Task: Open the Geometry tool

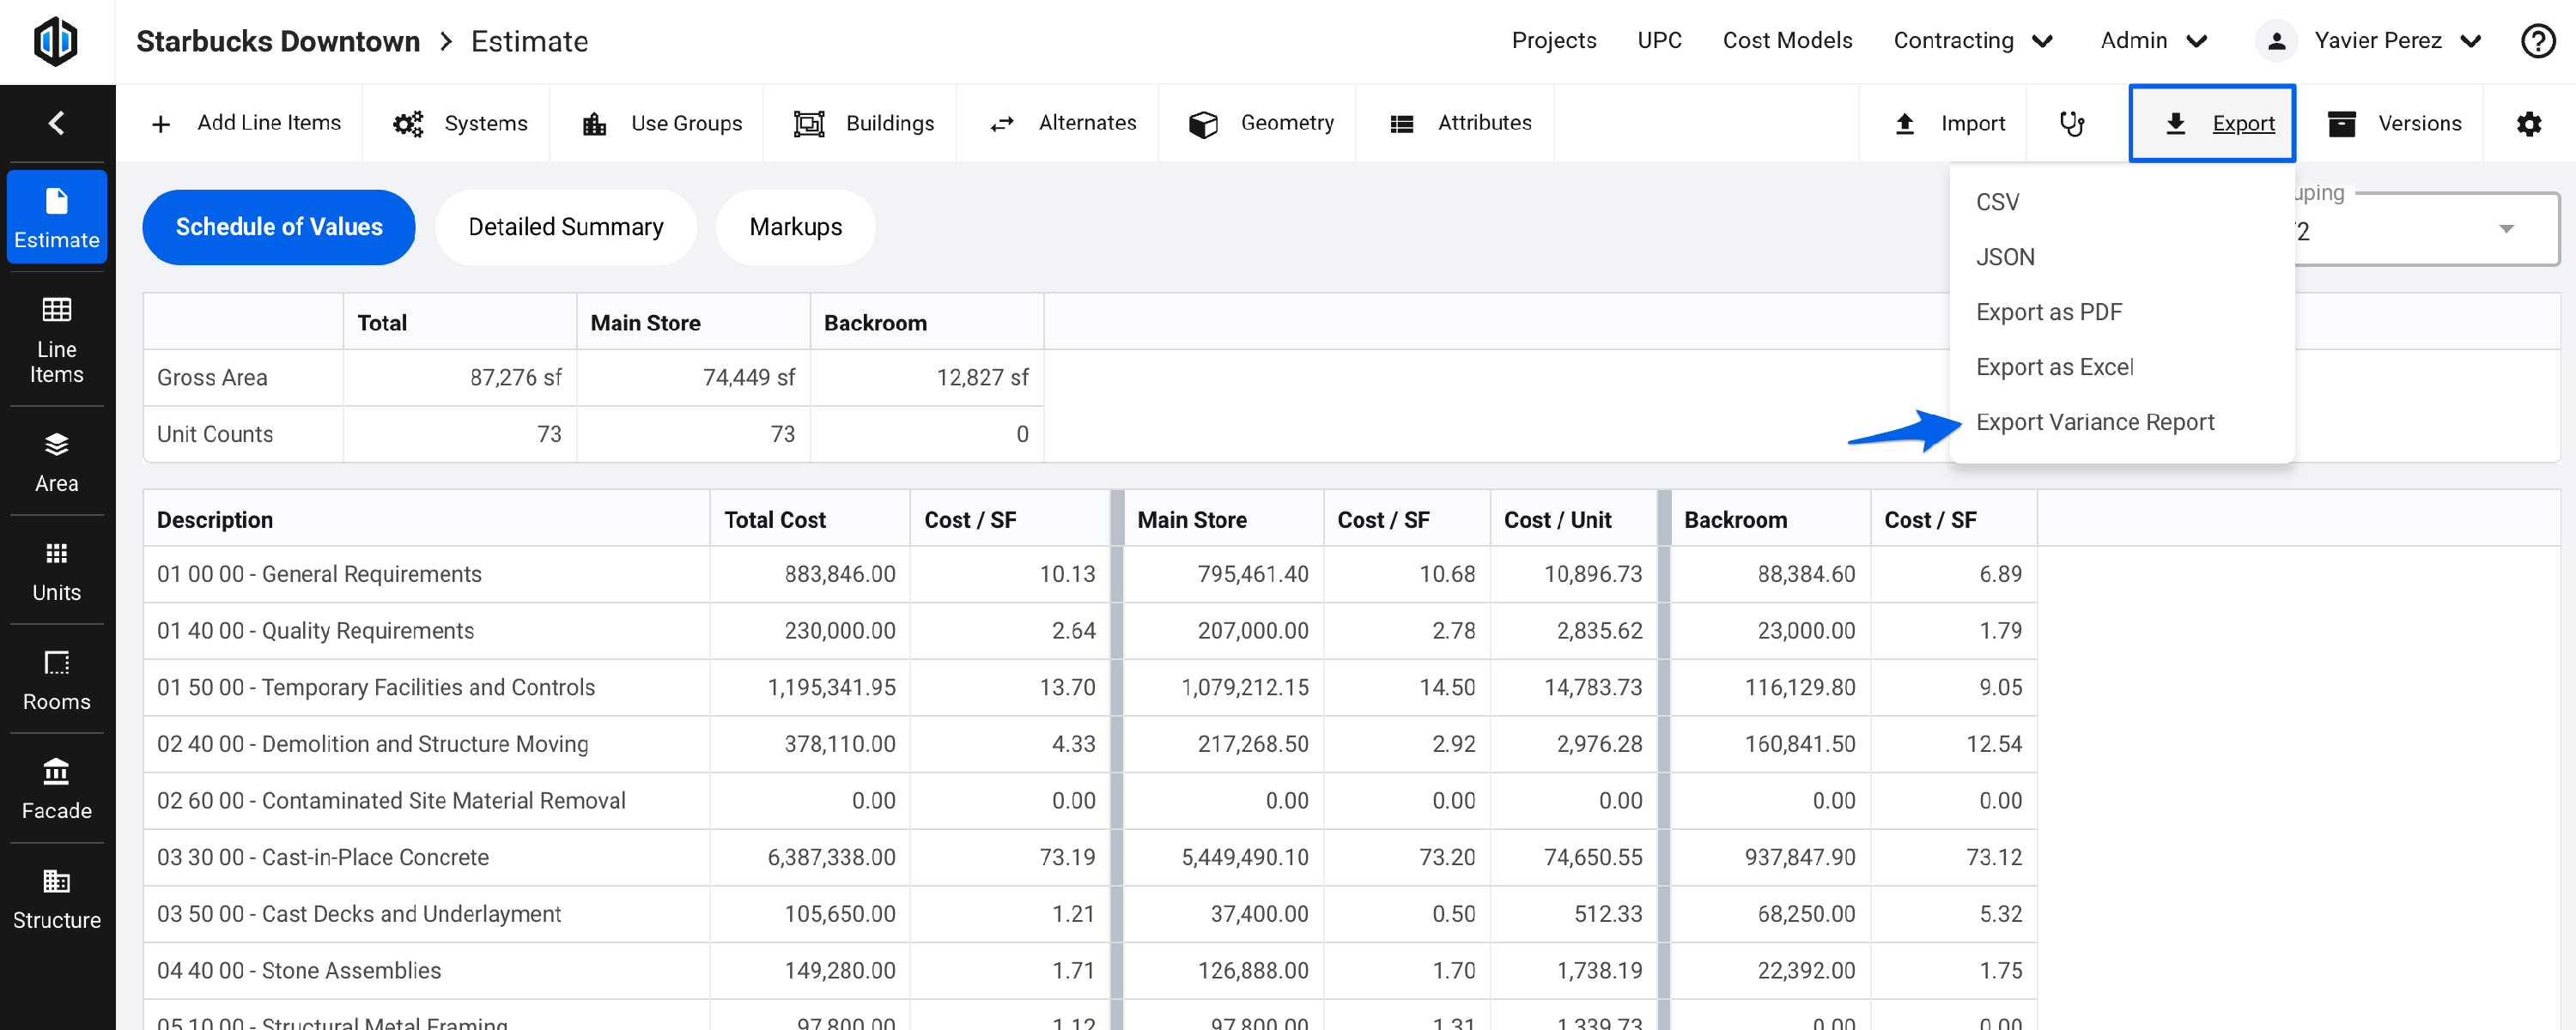Action: 1260,123
